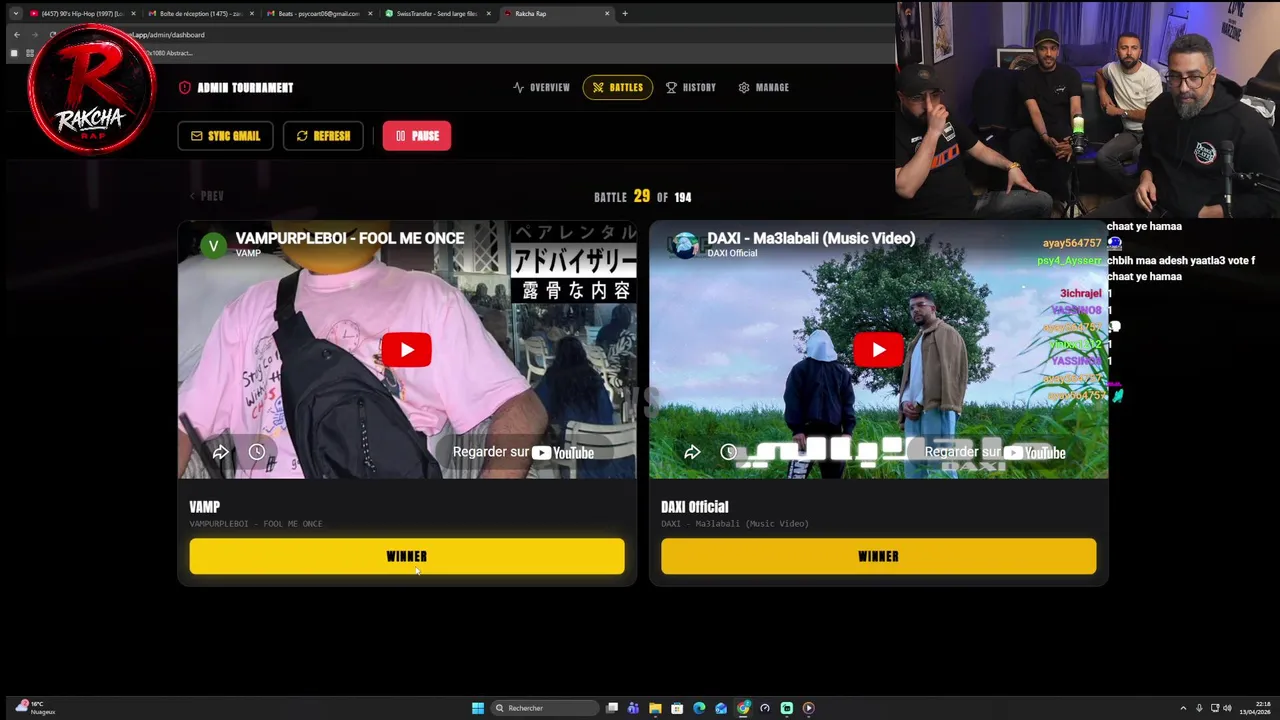1280x720 pixels.
Task: Open the Windows Start menu
Action: pos(478,708)
